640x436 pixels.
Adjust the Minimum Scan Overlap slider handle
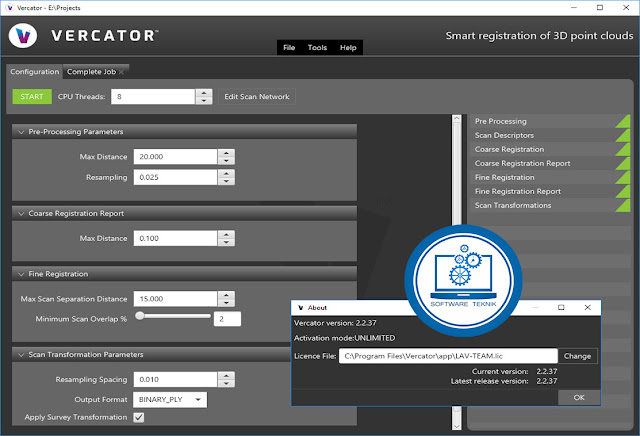[x=140, y=316]
